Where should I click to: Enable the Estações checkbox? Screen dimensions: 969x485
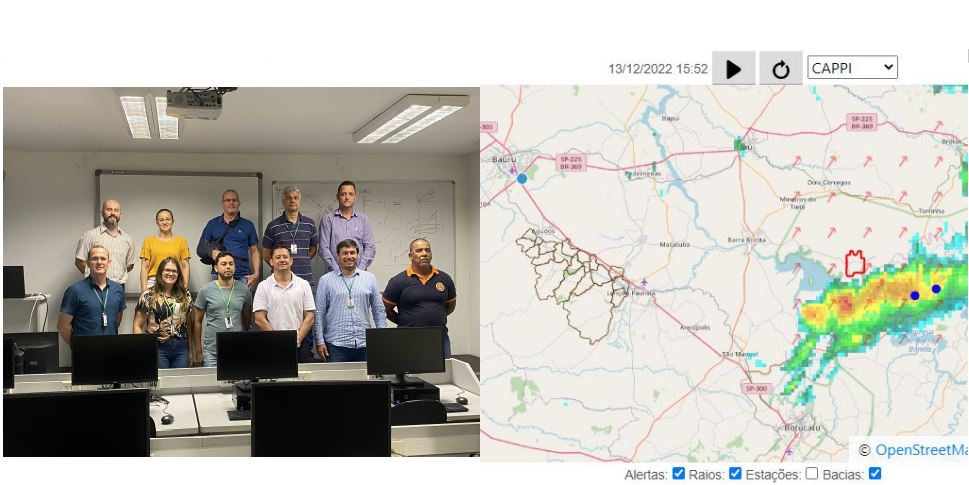[x=811, y=473]
